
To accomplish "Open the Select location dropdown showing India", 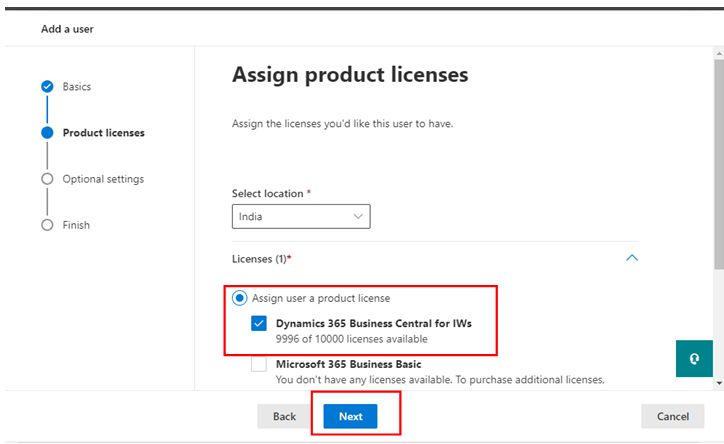I will (301, 216).
